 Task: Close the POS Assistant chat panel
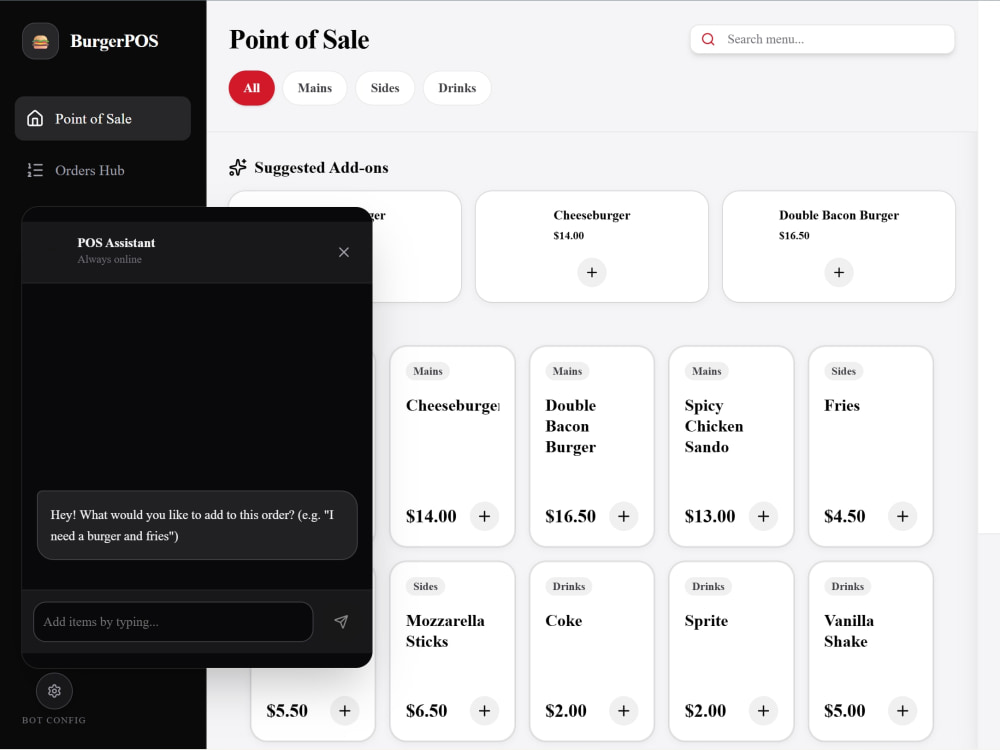click(x=344, y=253)
